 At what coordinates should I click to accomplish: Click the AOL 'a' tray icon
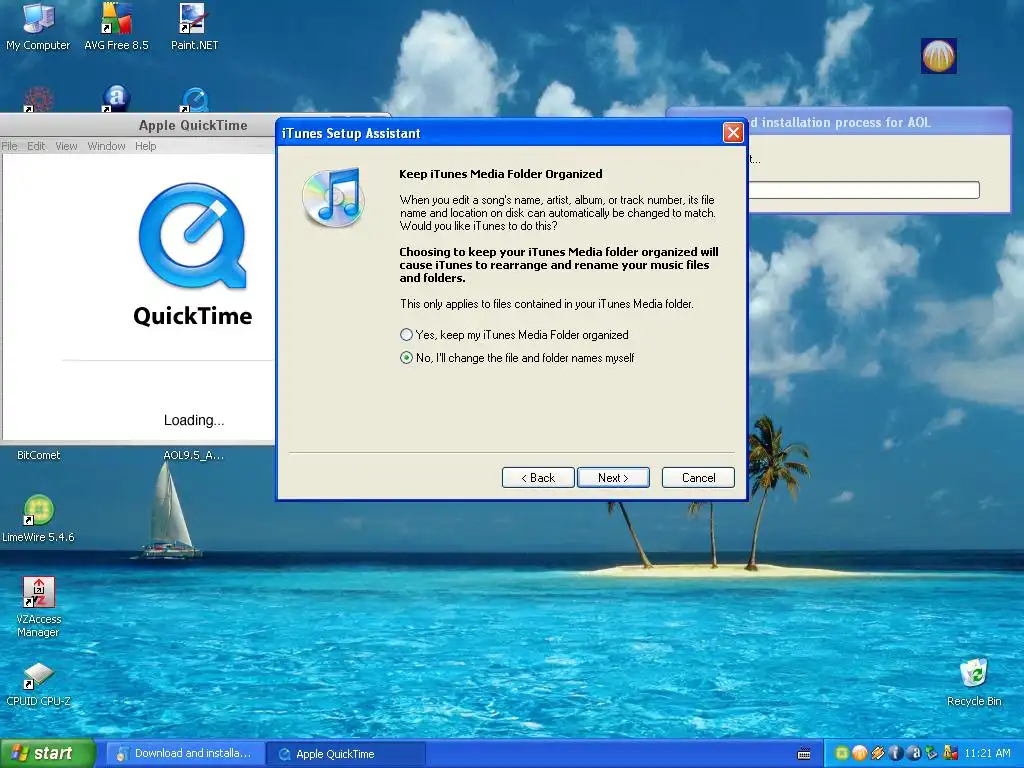click(x=914, y=754)
